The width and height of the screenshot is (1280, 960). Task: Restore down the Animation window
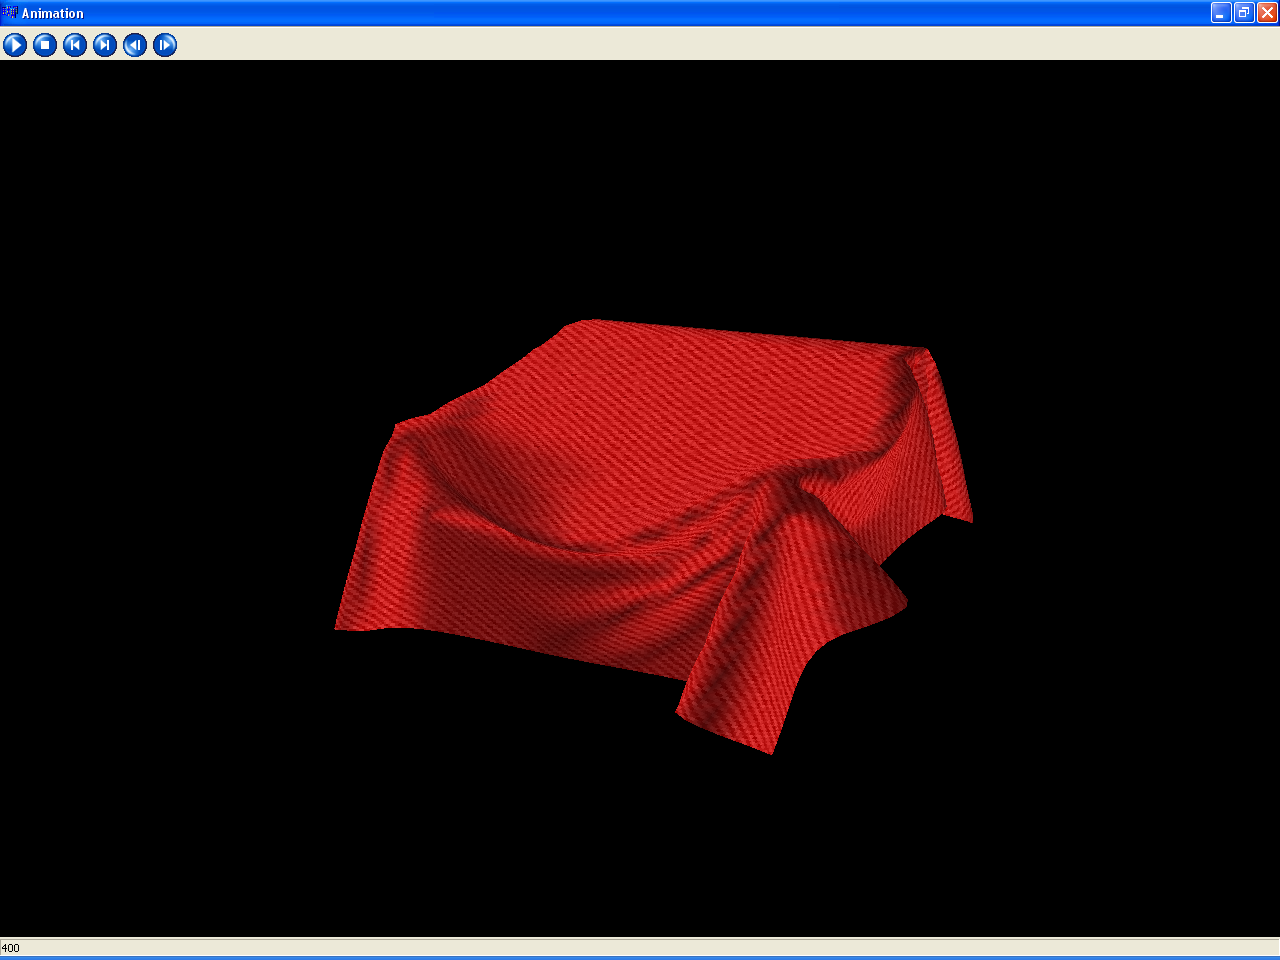click(1244, 13)
